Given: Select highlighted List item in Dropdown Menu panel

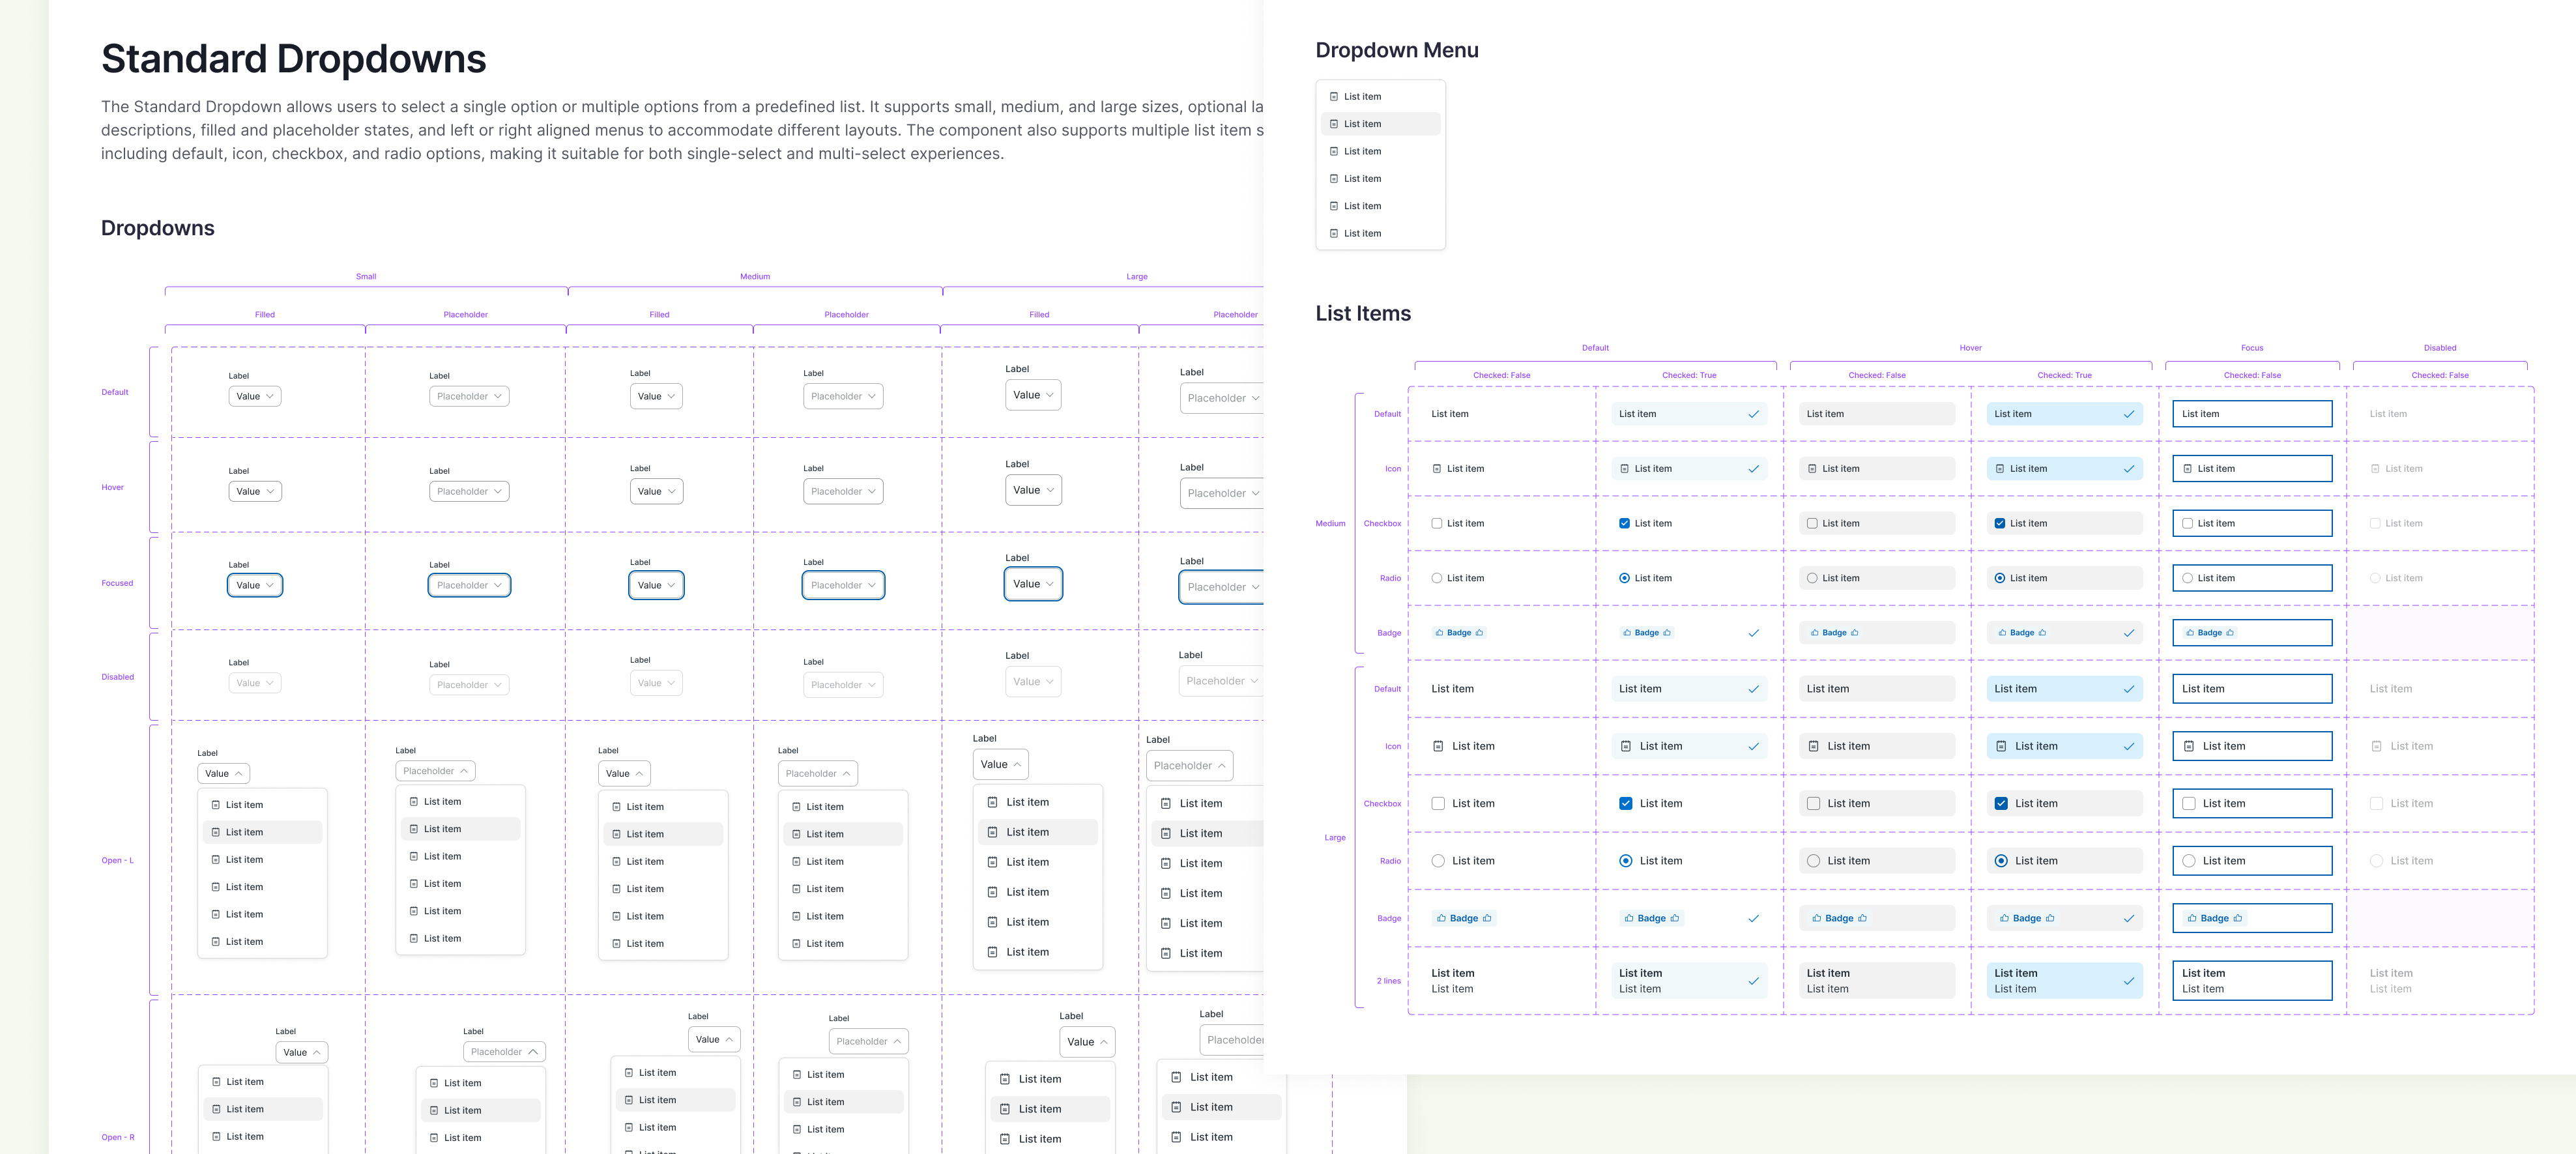Looking at the screenshot, I should pos(1380,124).
